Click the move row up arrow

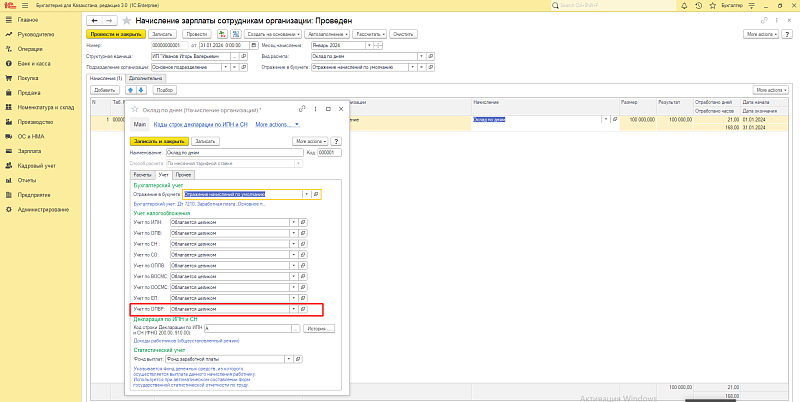[130, 90]
